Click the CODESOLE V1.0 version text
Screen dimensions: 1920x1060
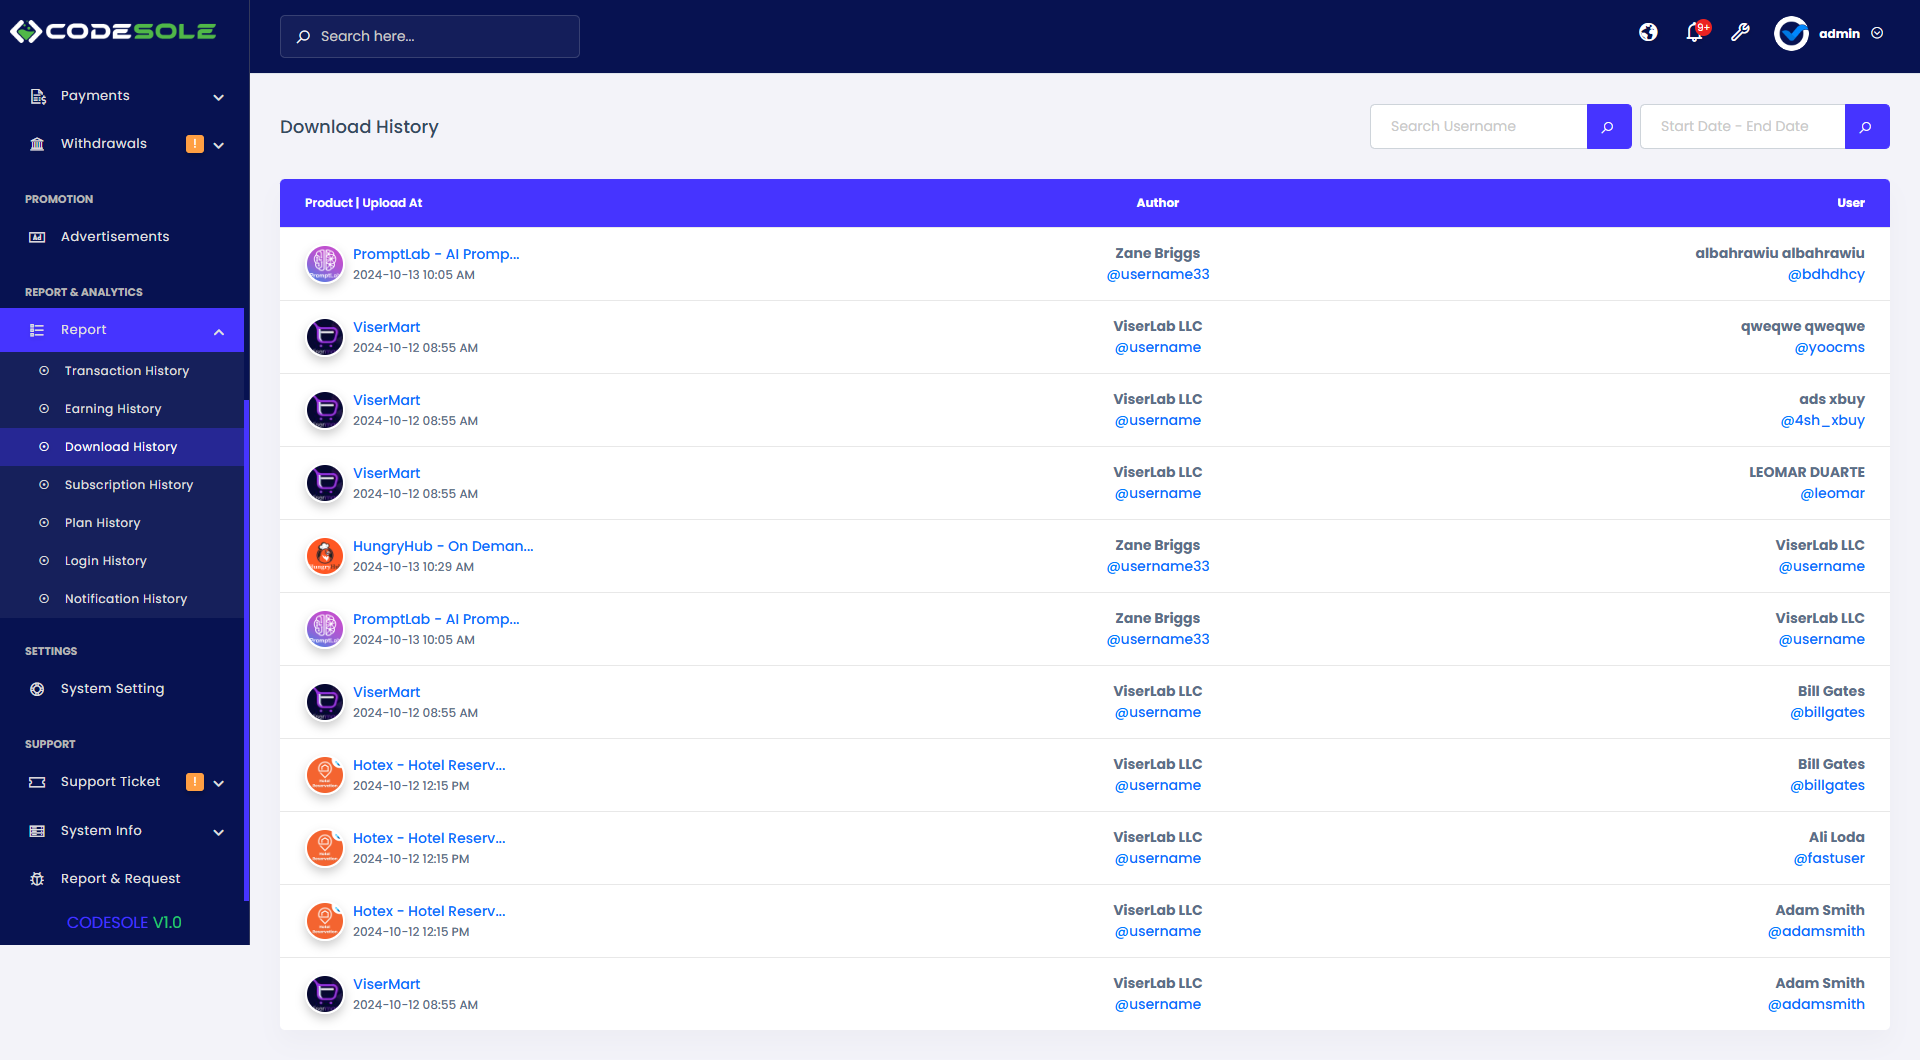coord(124,923)
